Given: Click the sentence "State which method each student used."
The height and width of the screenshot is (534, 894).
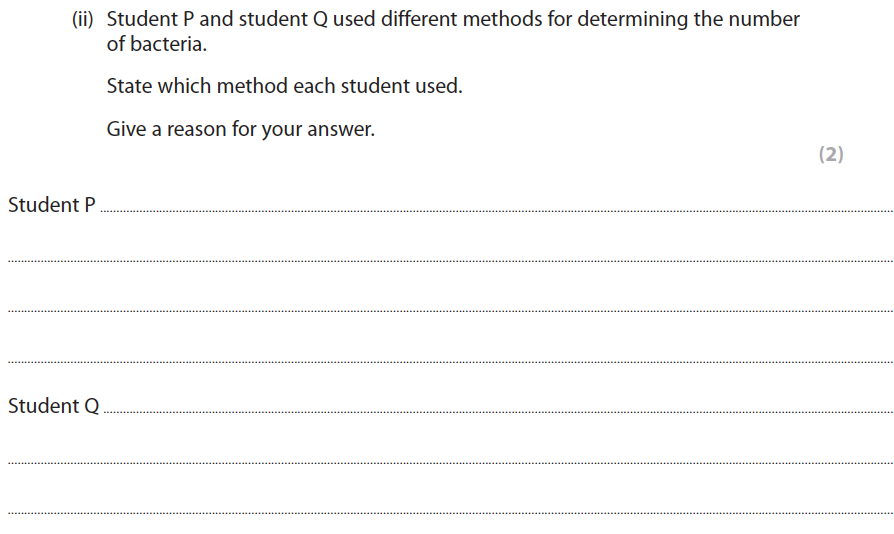Looking at the screenshot, I should 284,87.
